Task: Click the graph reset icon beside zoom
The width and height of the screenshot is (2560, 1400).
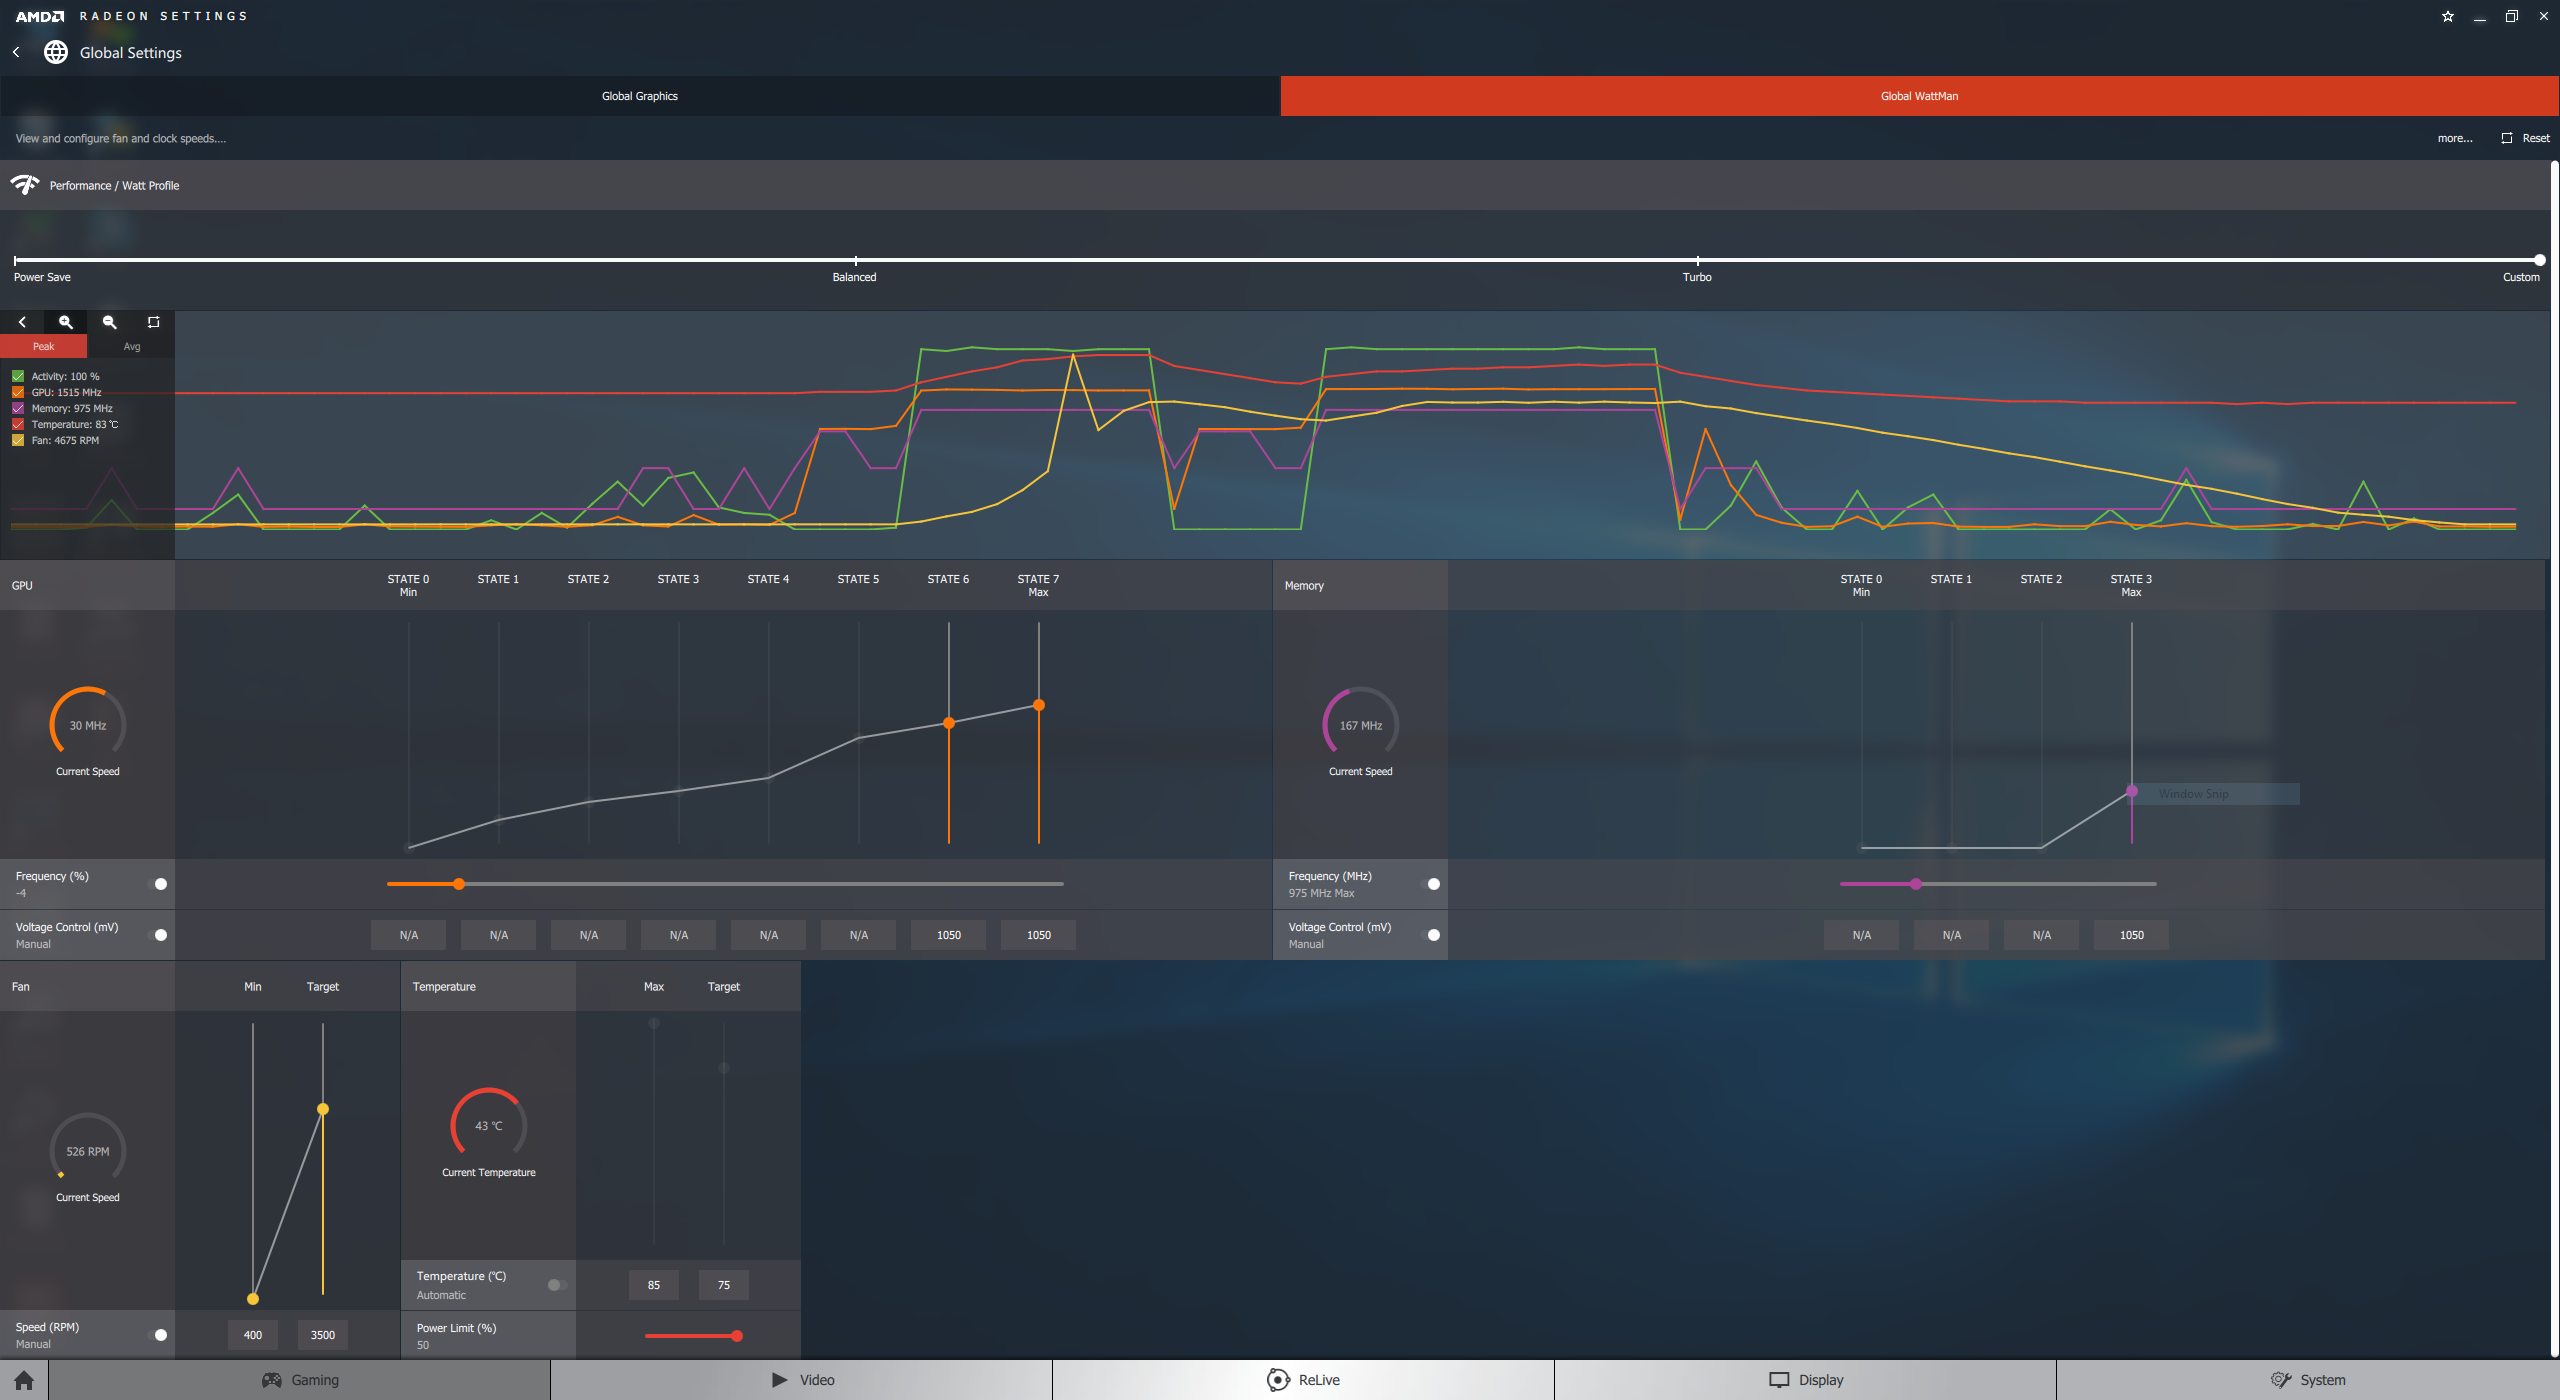Action: pos(153,322)
